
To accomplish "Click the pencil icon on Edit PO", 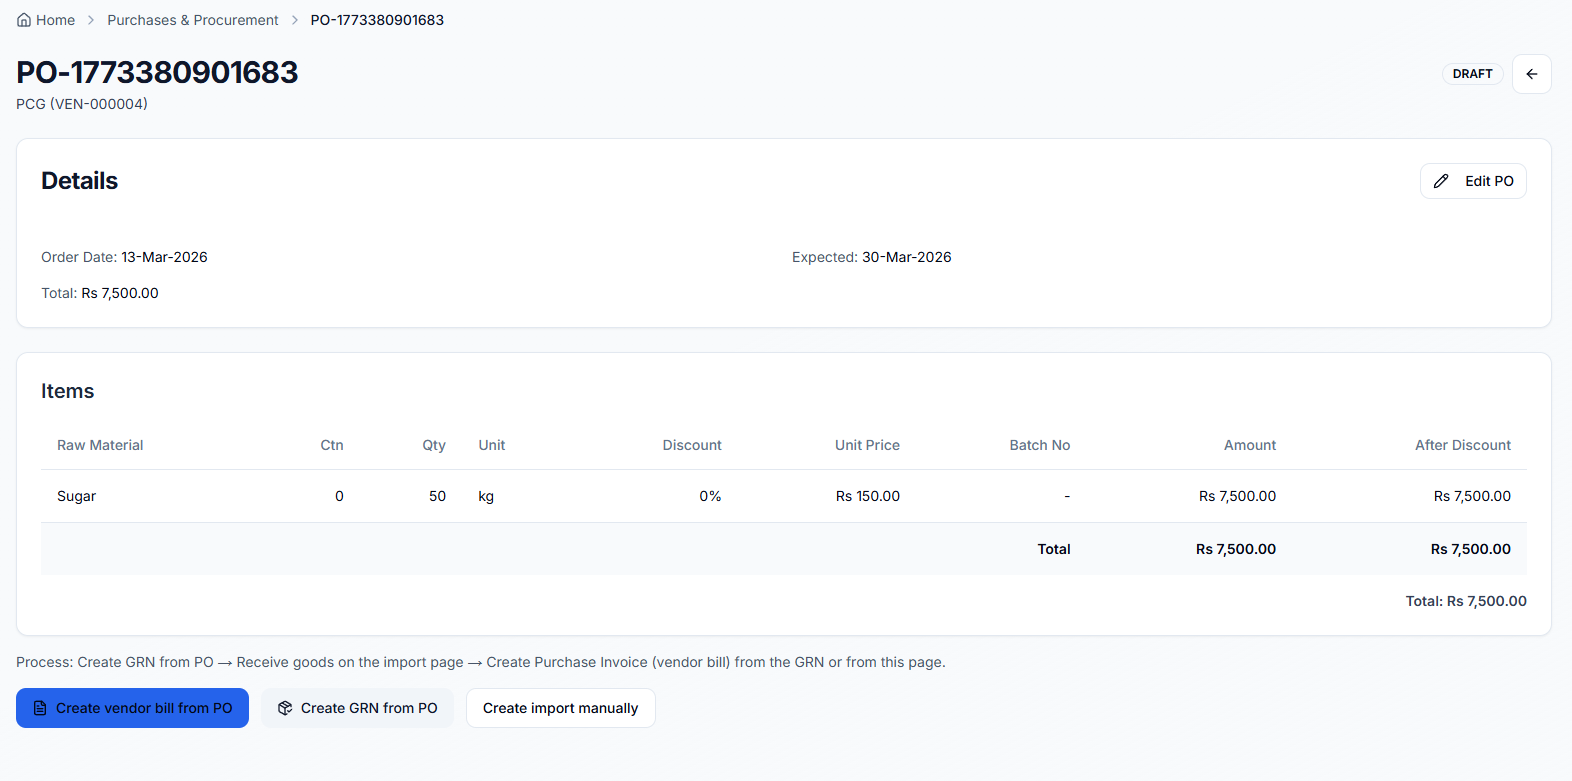I will click(1441, 181).
